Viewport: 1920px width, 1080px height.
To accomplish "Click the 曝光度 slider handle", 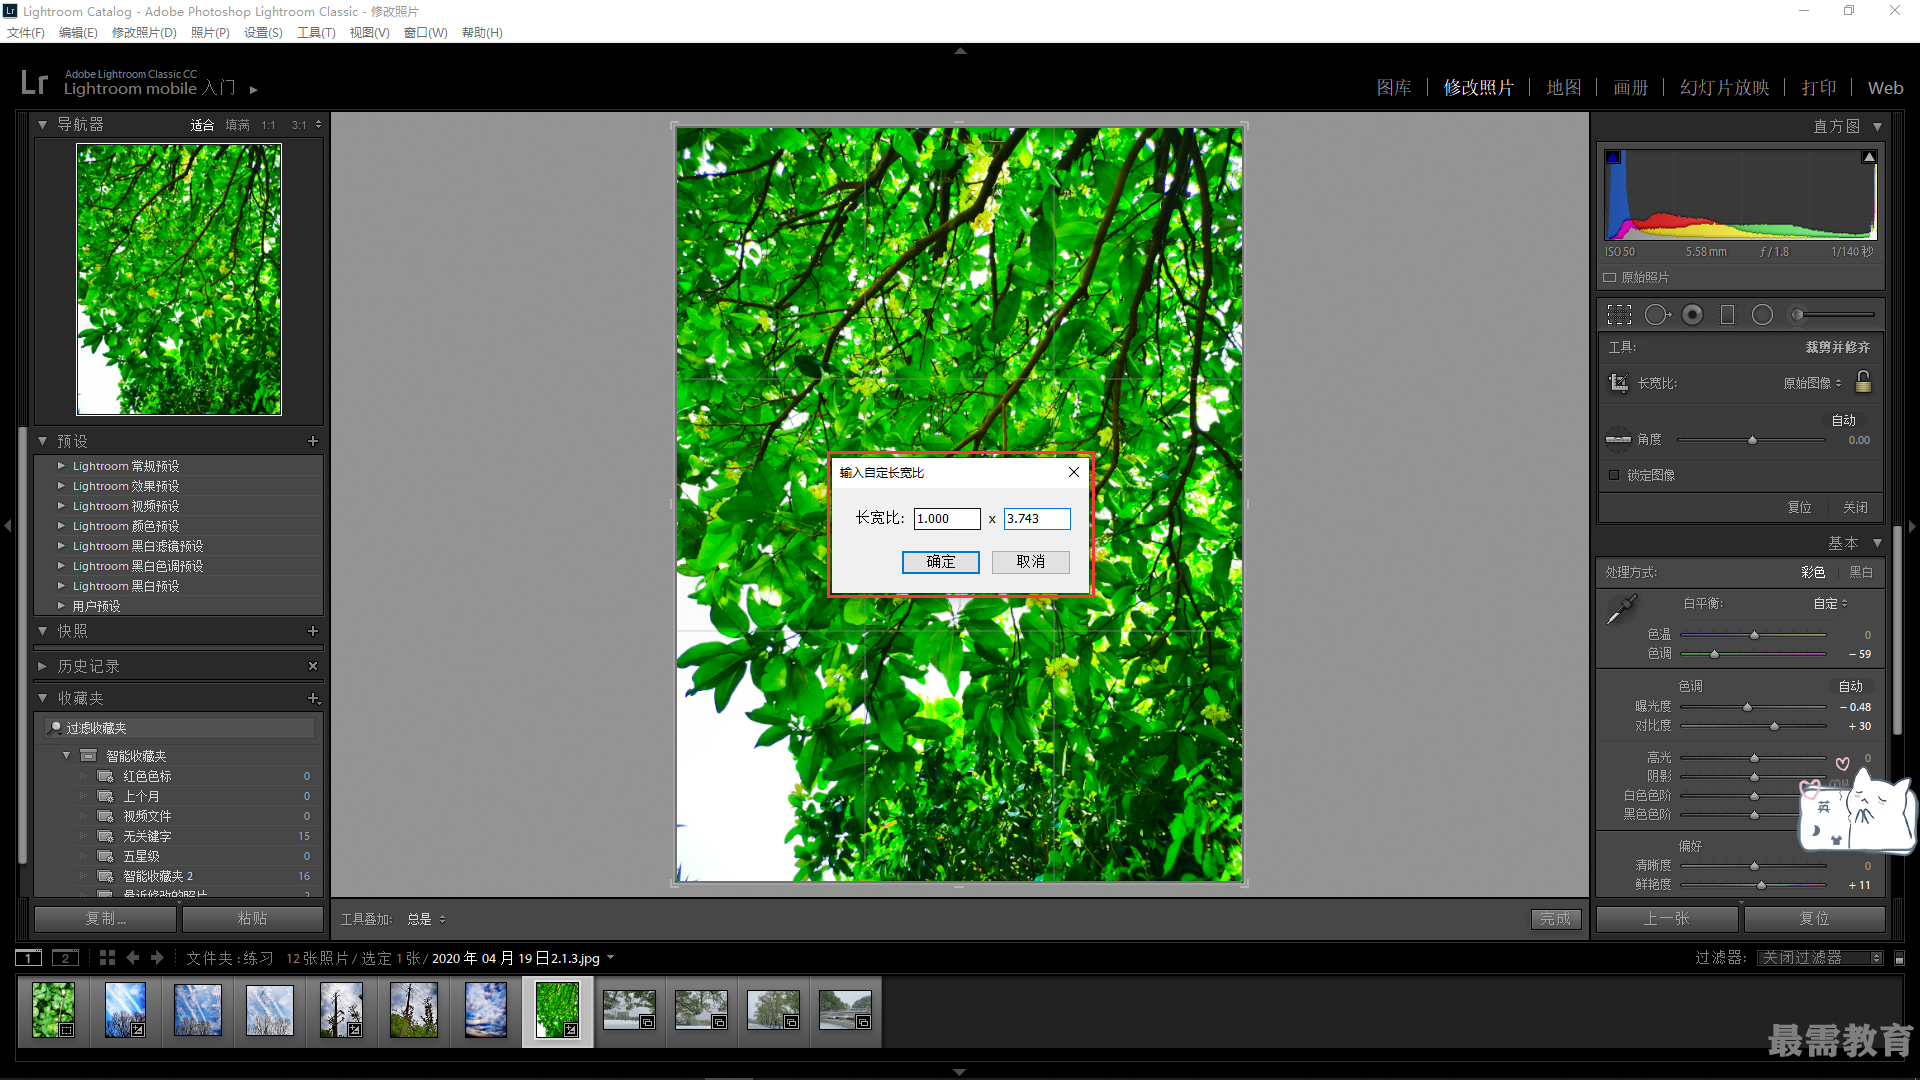I will (x=1747, y=707).
